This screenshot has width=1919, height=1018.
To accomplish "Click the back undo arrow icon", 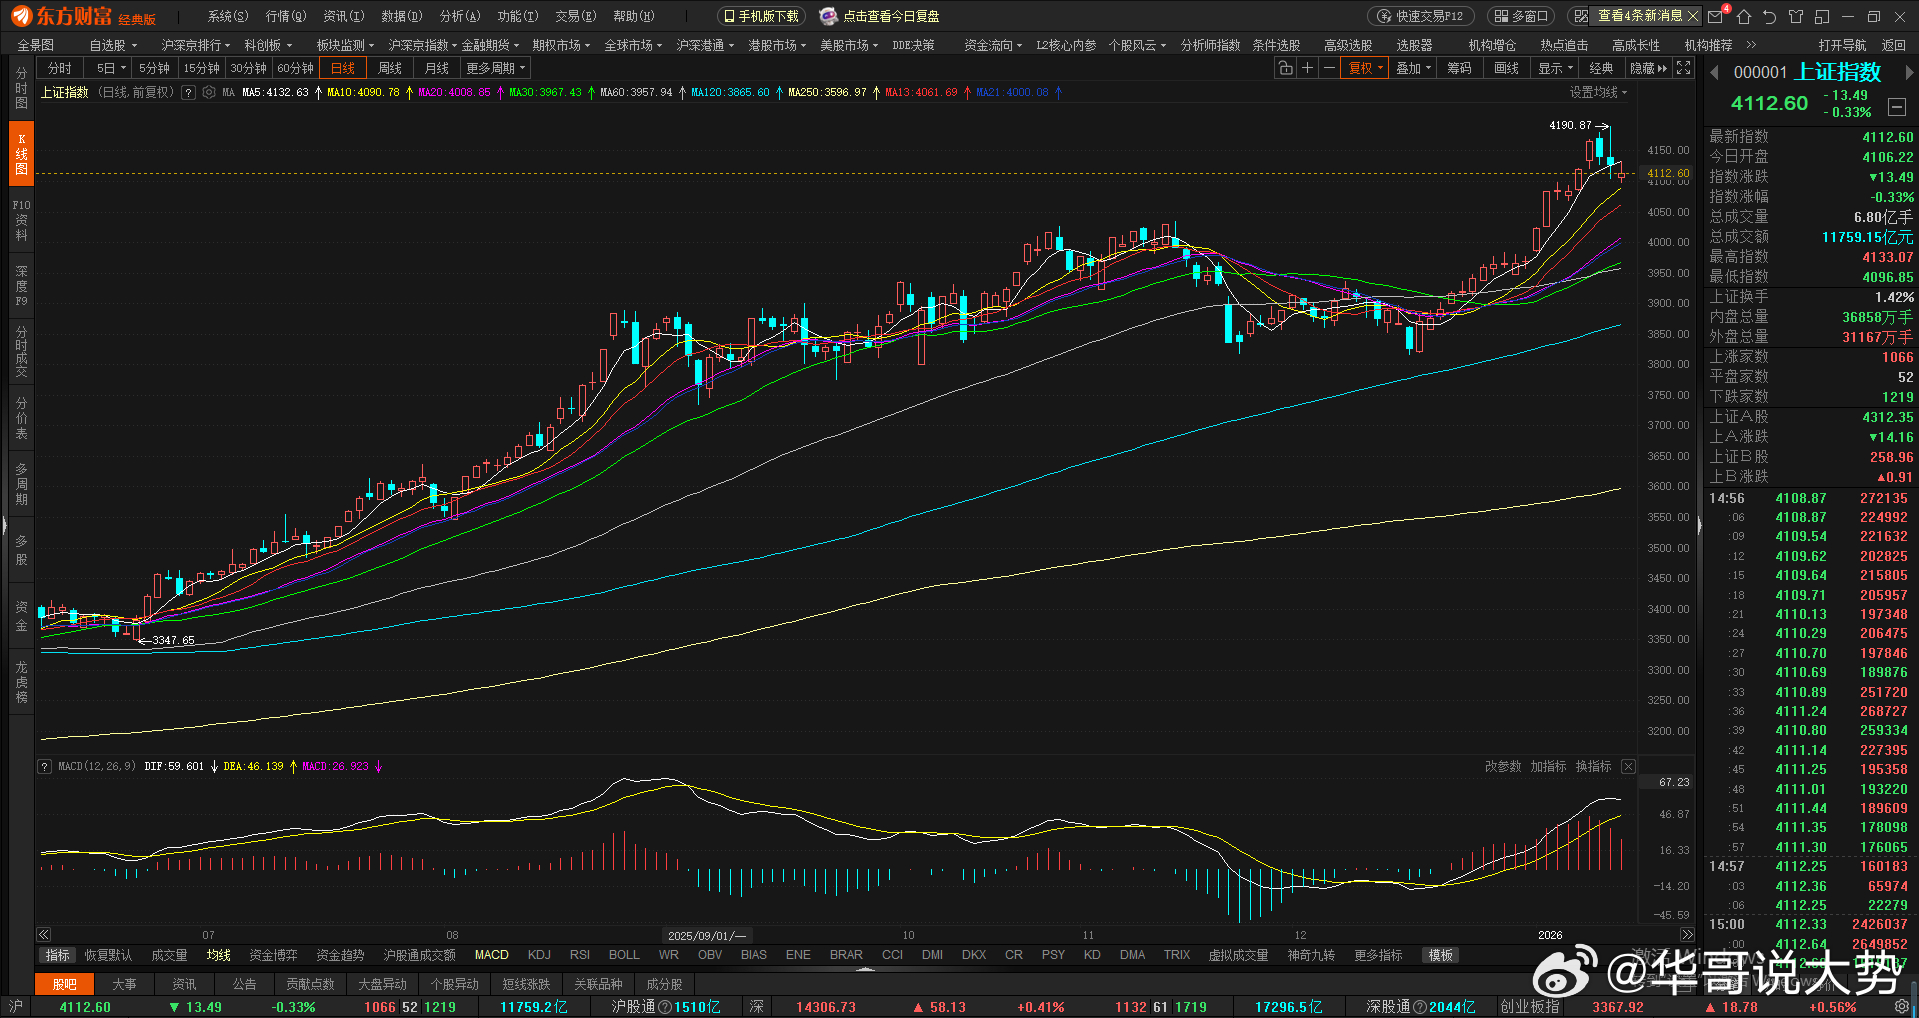I will 1770,16.
